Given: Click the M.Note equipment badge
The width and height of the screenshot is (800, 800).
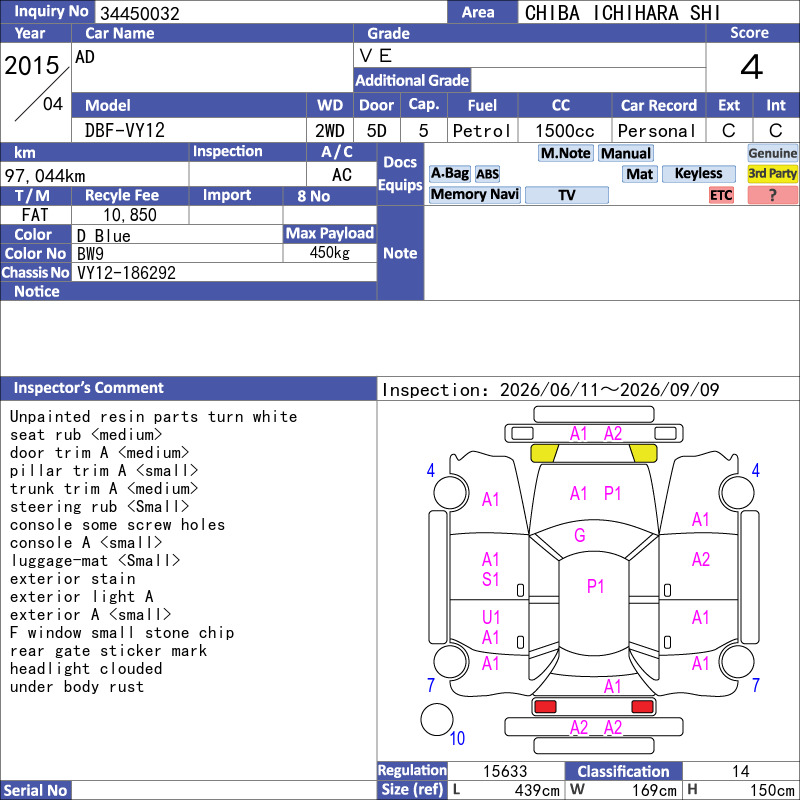Looking at the screenshot, I should pyautogui.click(x=565, y=153).
